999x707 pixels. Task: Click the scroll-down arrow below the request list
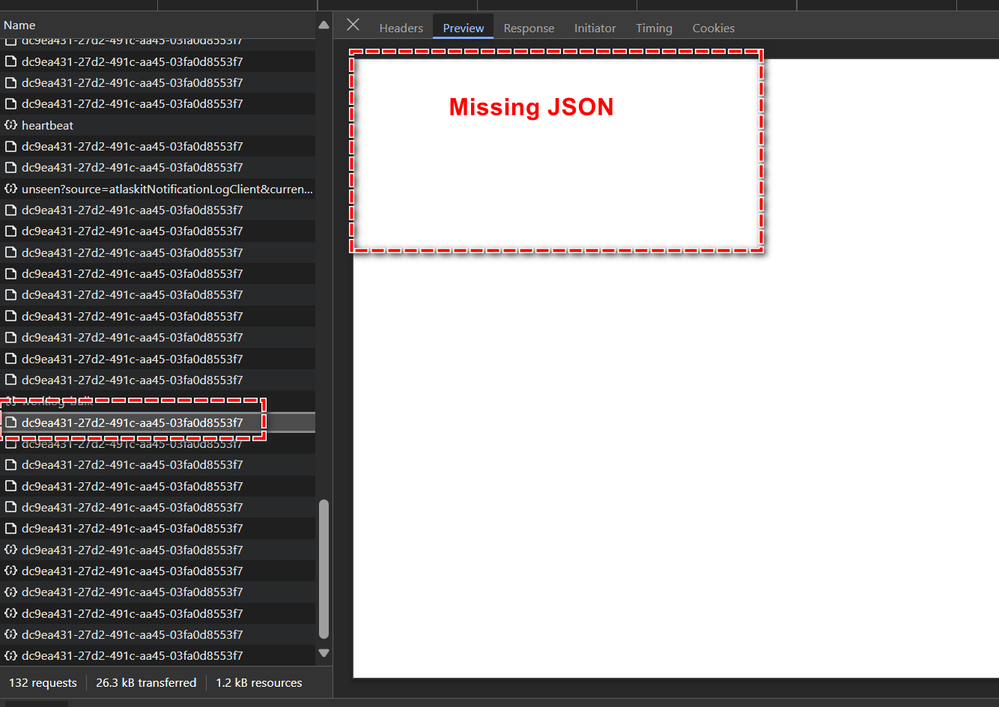[x=322, y=652]
